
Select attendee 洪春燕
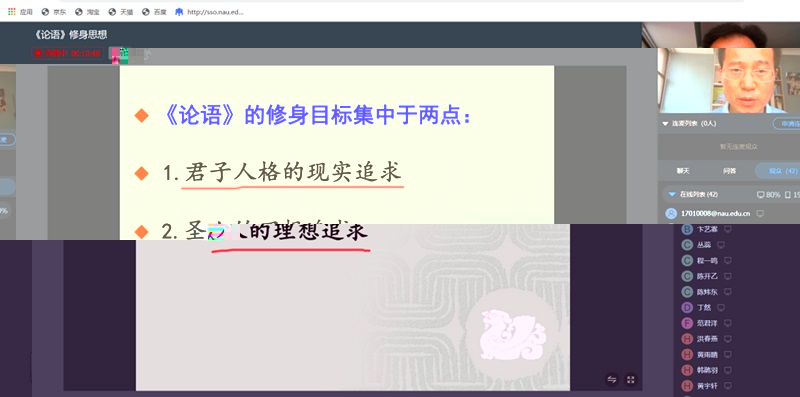pyautogui.click(x=707, y=339)
